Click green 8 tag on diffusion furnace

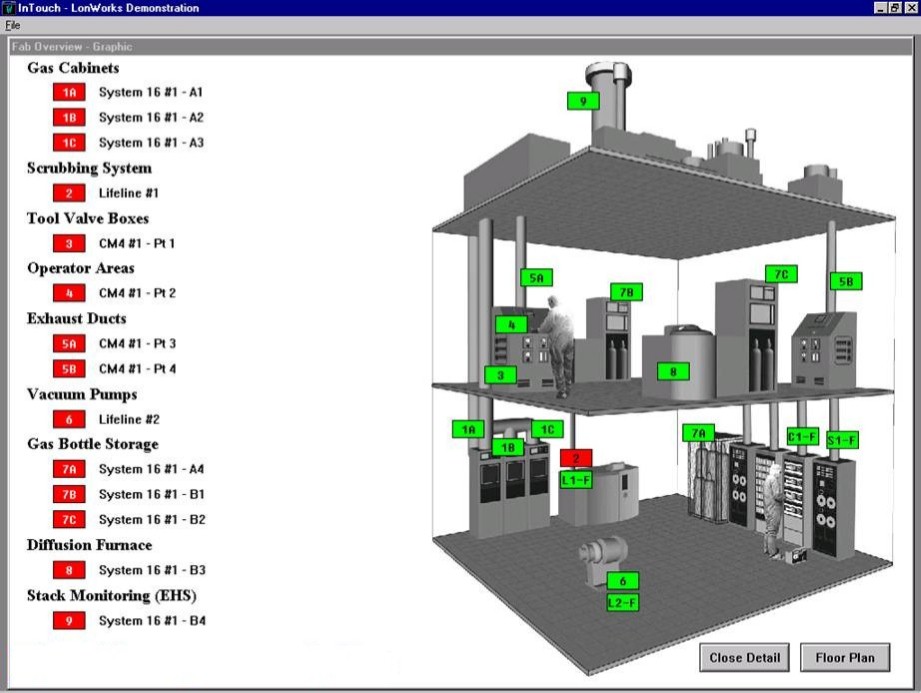tap(673, 371)
